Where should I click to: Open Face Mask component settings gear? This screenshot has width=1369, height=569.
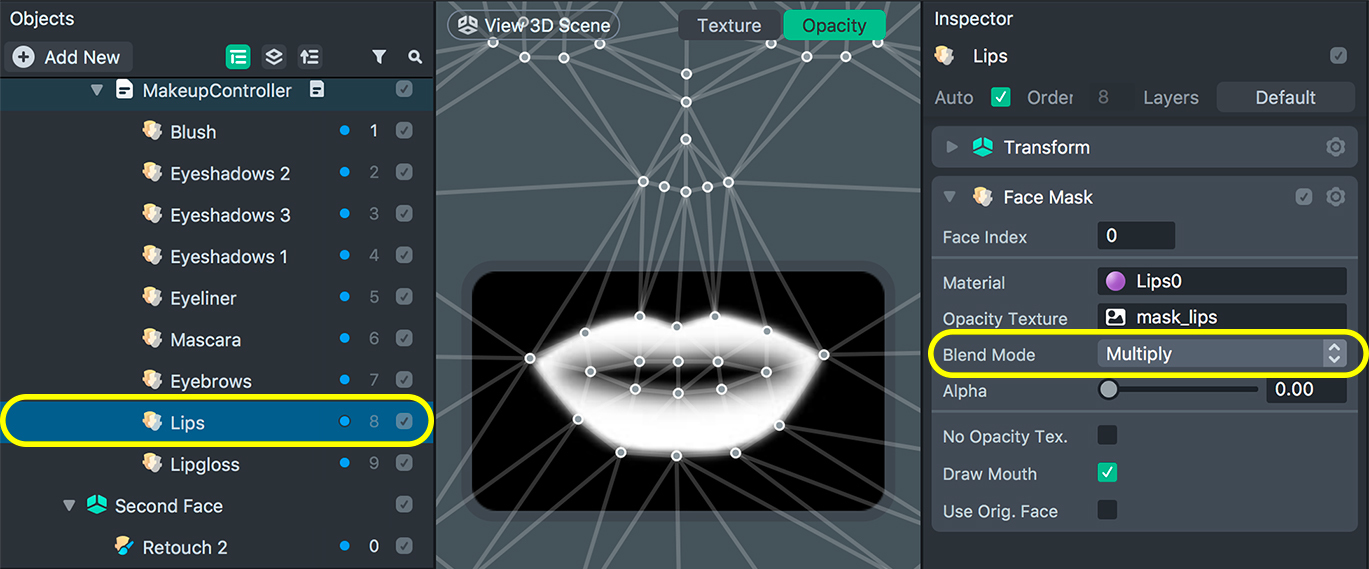pyautogui.click(x=1335, y=197)
